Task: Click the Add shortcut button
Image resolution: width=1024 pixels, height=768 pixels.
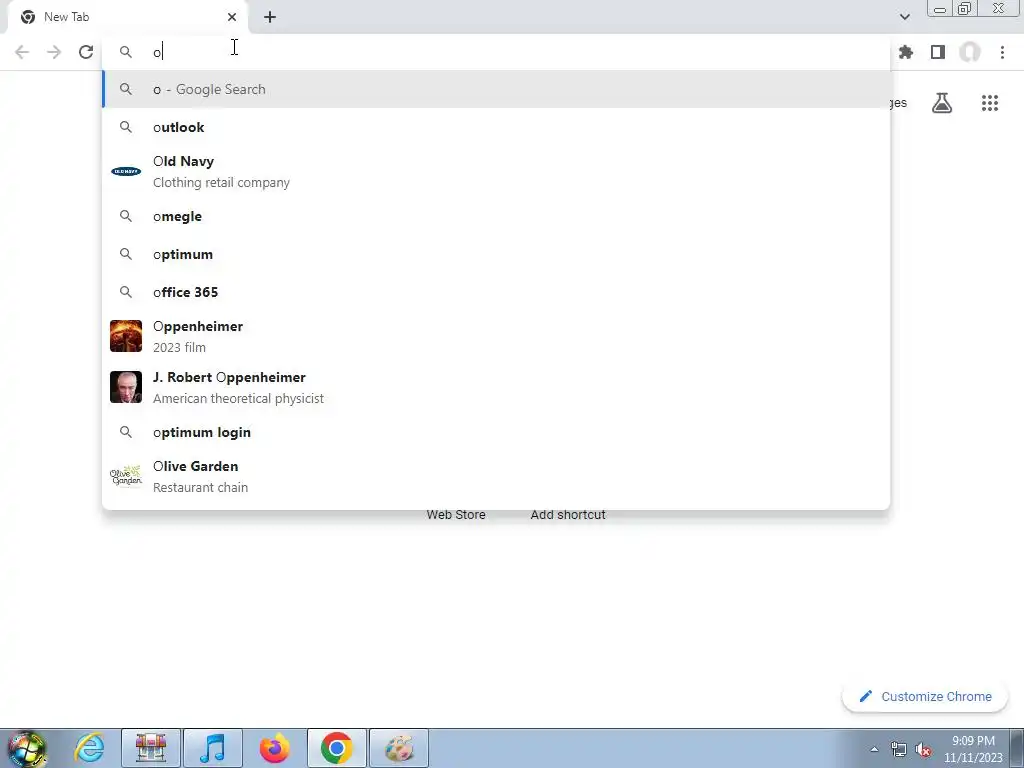Action: tap(568, 515)
